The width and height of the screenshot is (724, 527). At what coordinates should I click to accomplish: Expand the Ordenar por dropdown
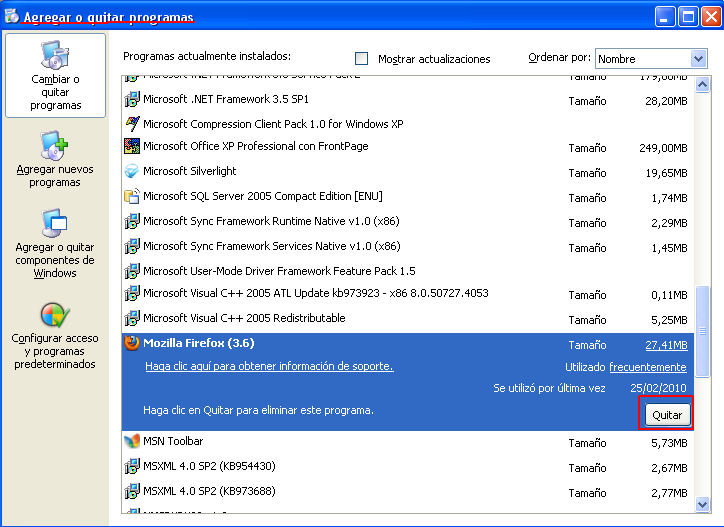699,59
